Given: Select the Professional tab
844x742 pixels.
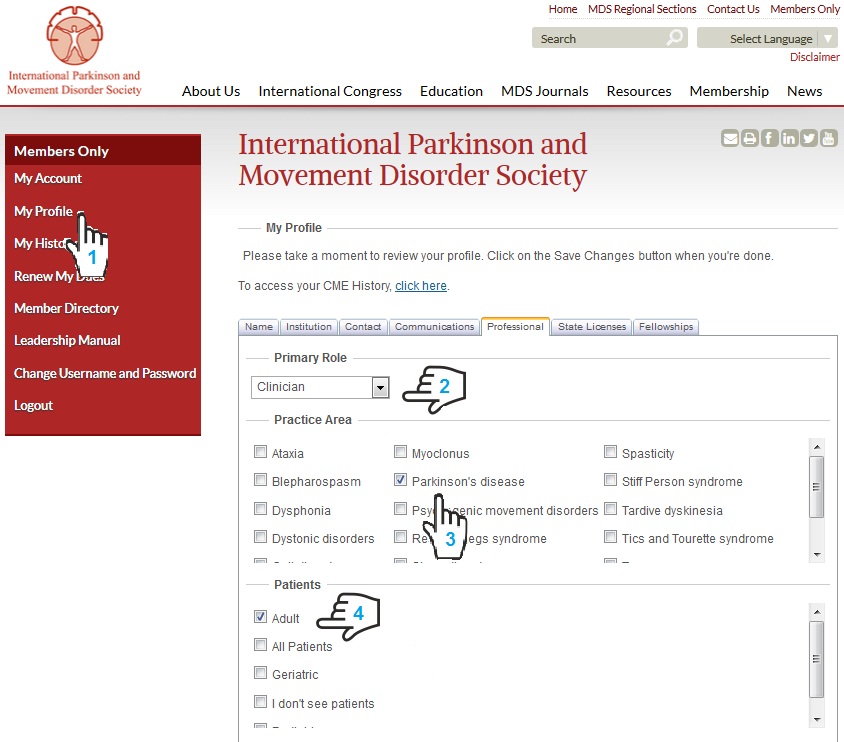Looking at the screenshot, I should [515, 326].
